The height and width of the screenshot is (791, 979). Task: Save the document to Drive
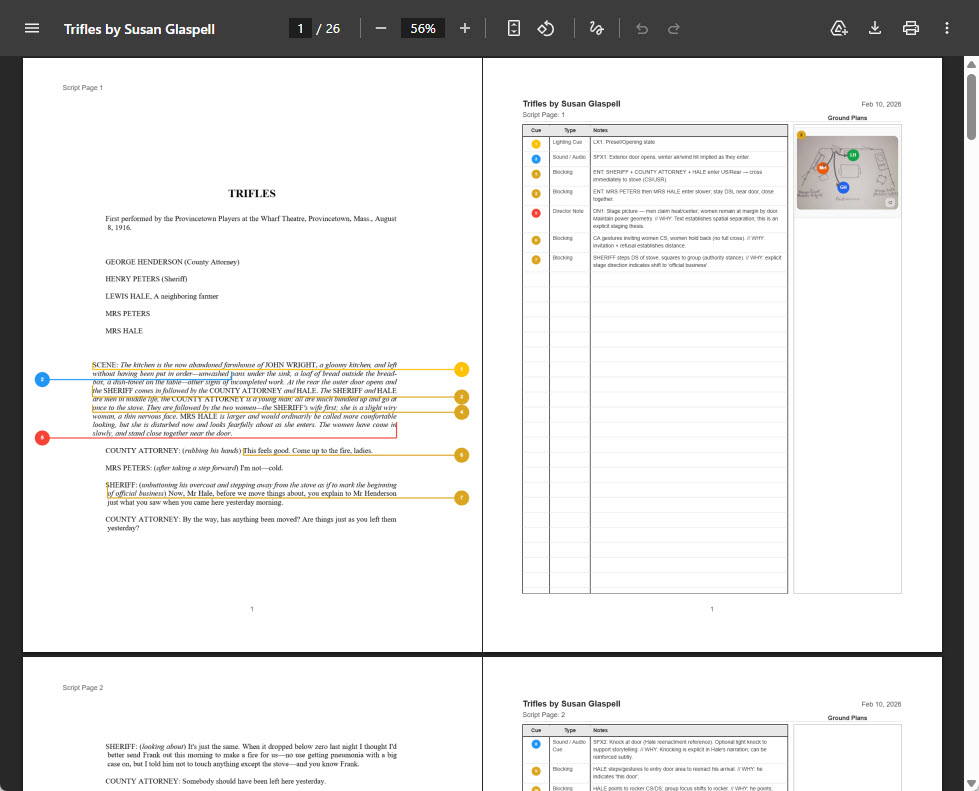coord(838,28)
